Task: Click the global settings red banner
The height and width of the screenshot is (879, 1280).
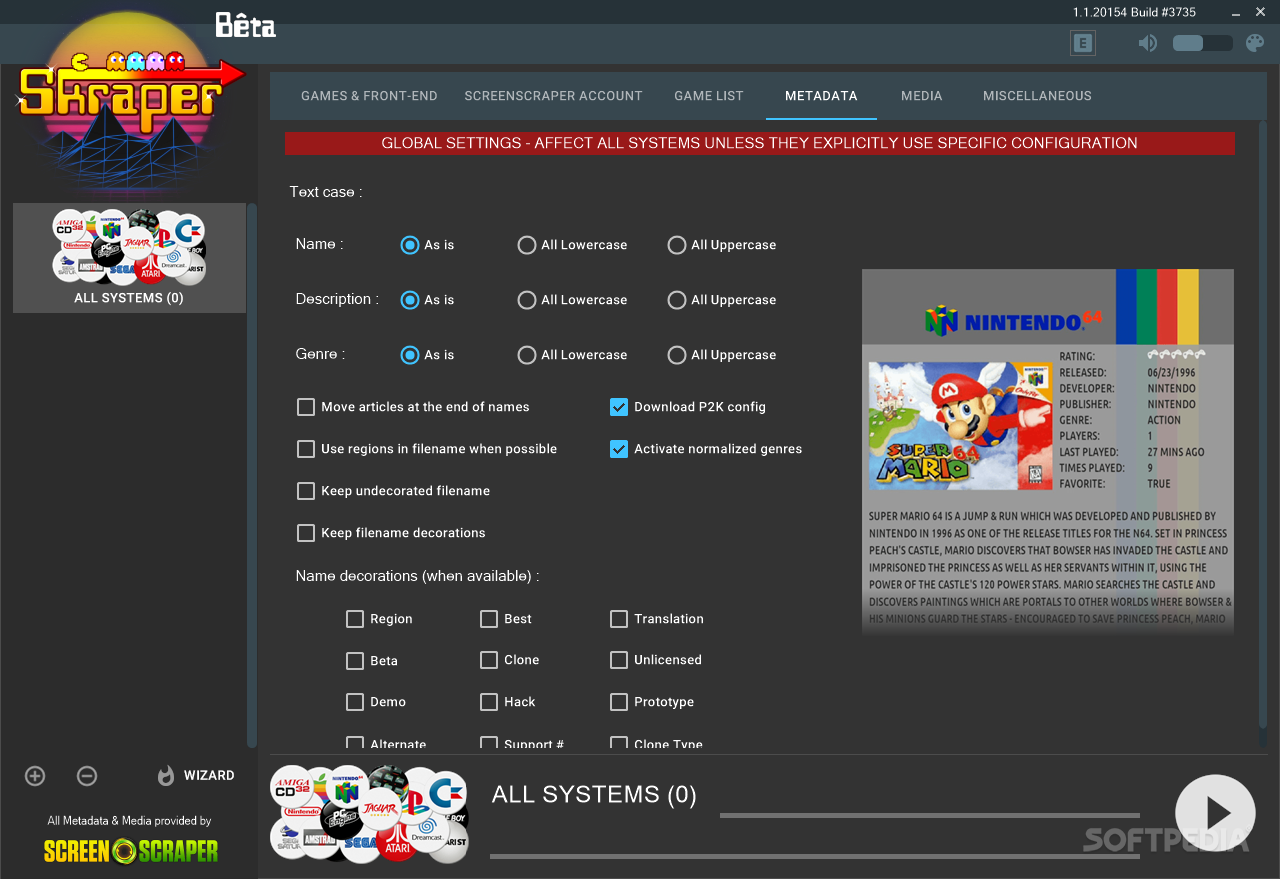Action: point(760,143)
